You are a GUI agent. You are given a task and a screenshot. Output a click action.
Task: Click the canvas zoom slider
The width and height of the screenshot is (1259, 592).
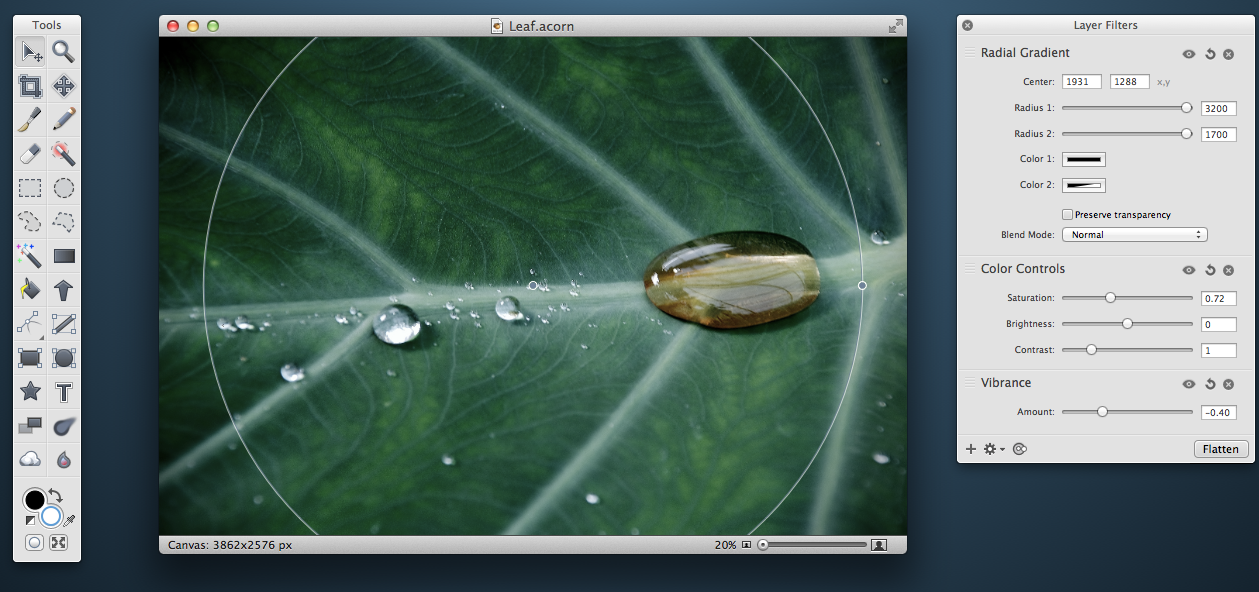pos(812,545)
